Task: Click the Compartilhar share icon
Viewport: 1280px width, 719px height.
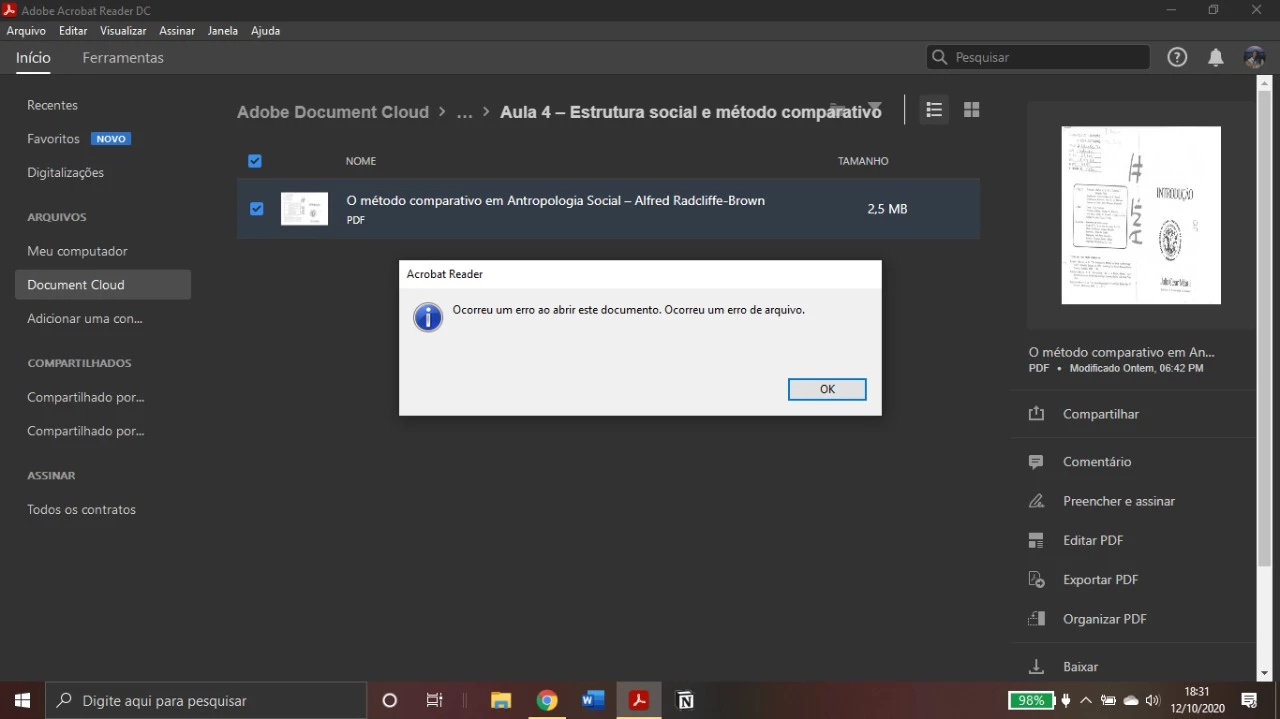Action: click(x=1036, y=414)
